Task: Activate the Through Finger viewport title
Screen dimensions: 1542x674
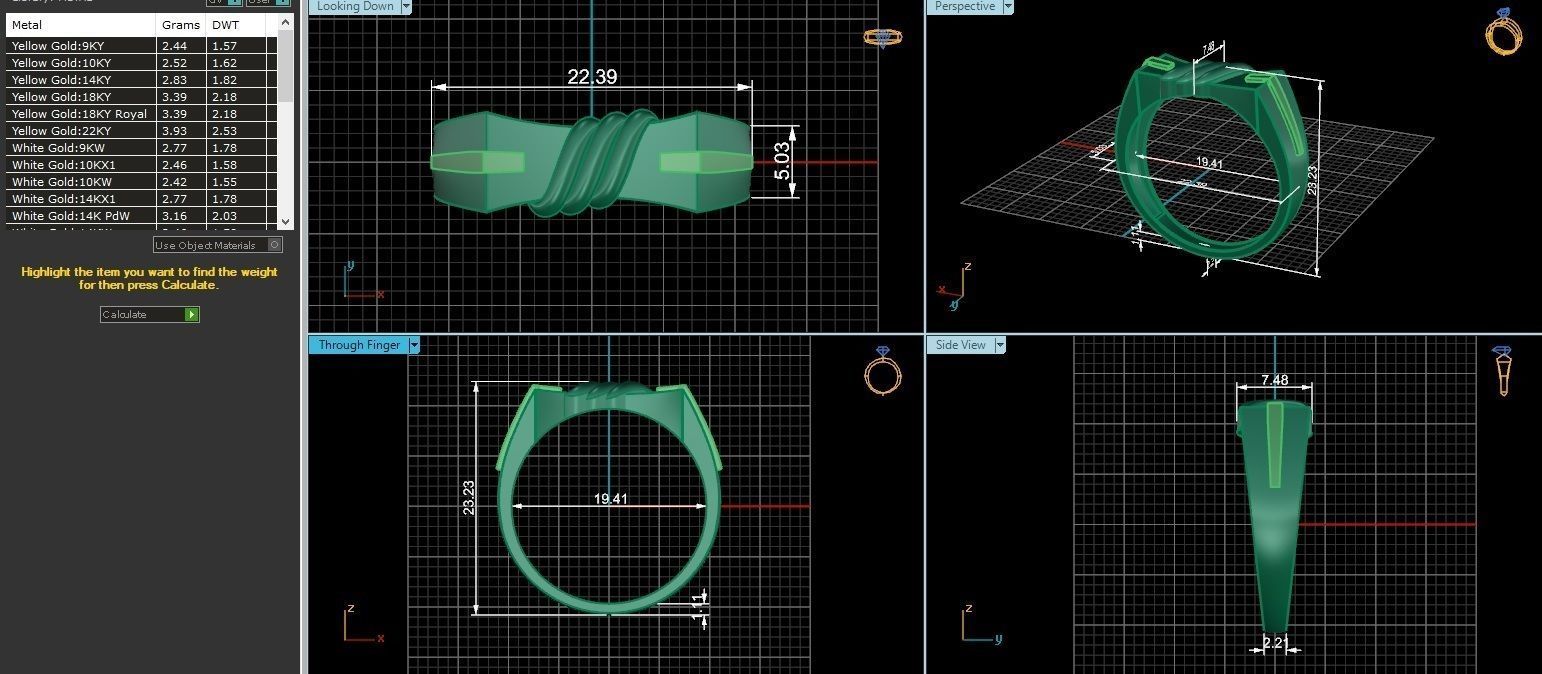Action: tap(359, 345)
